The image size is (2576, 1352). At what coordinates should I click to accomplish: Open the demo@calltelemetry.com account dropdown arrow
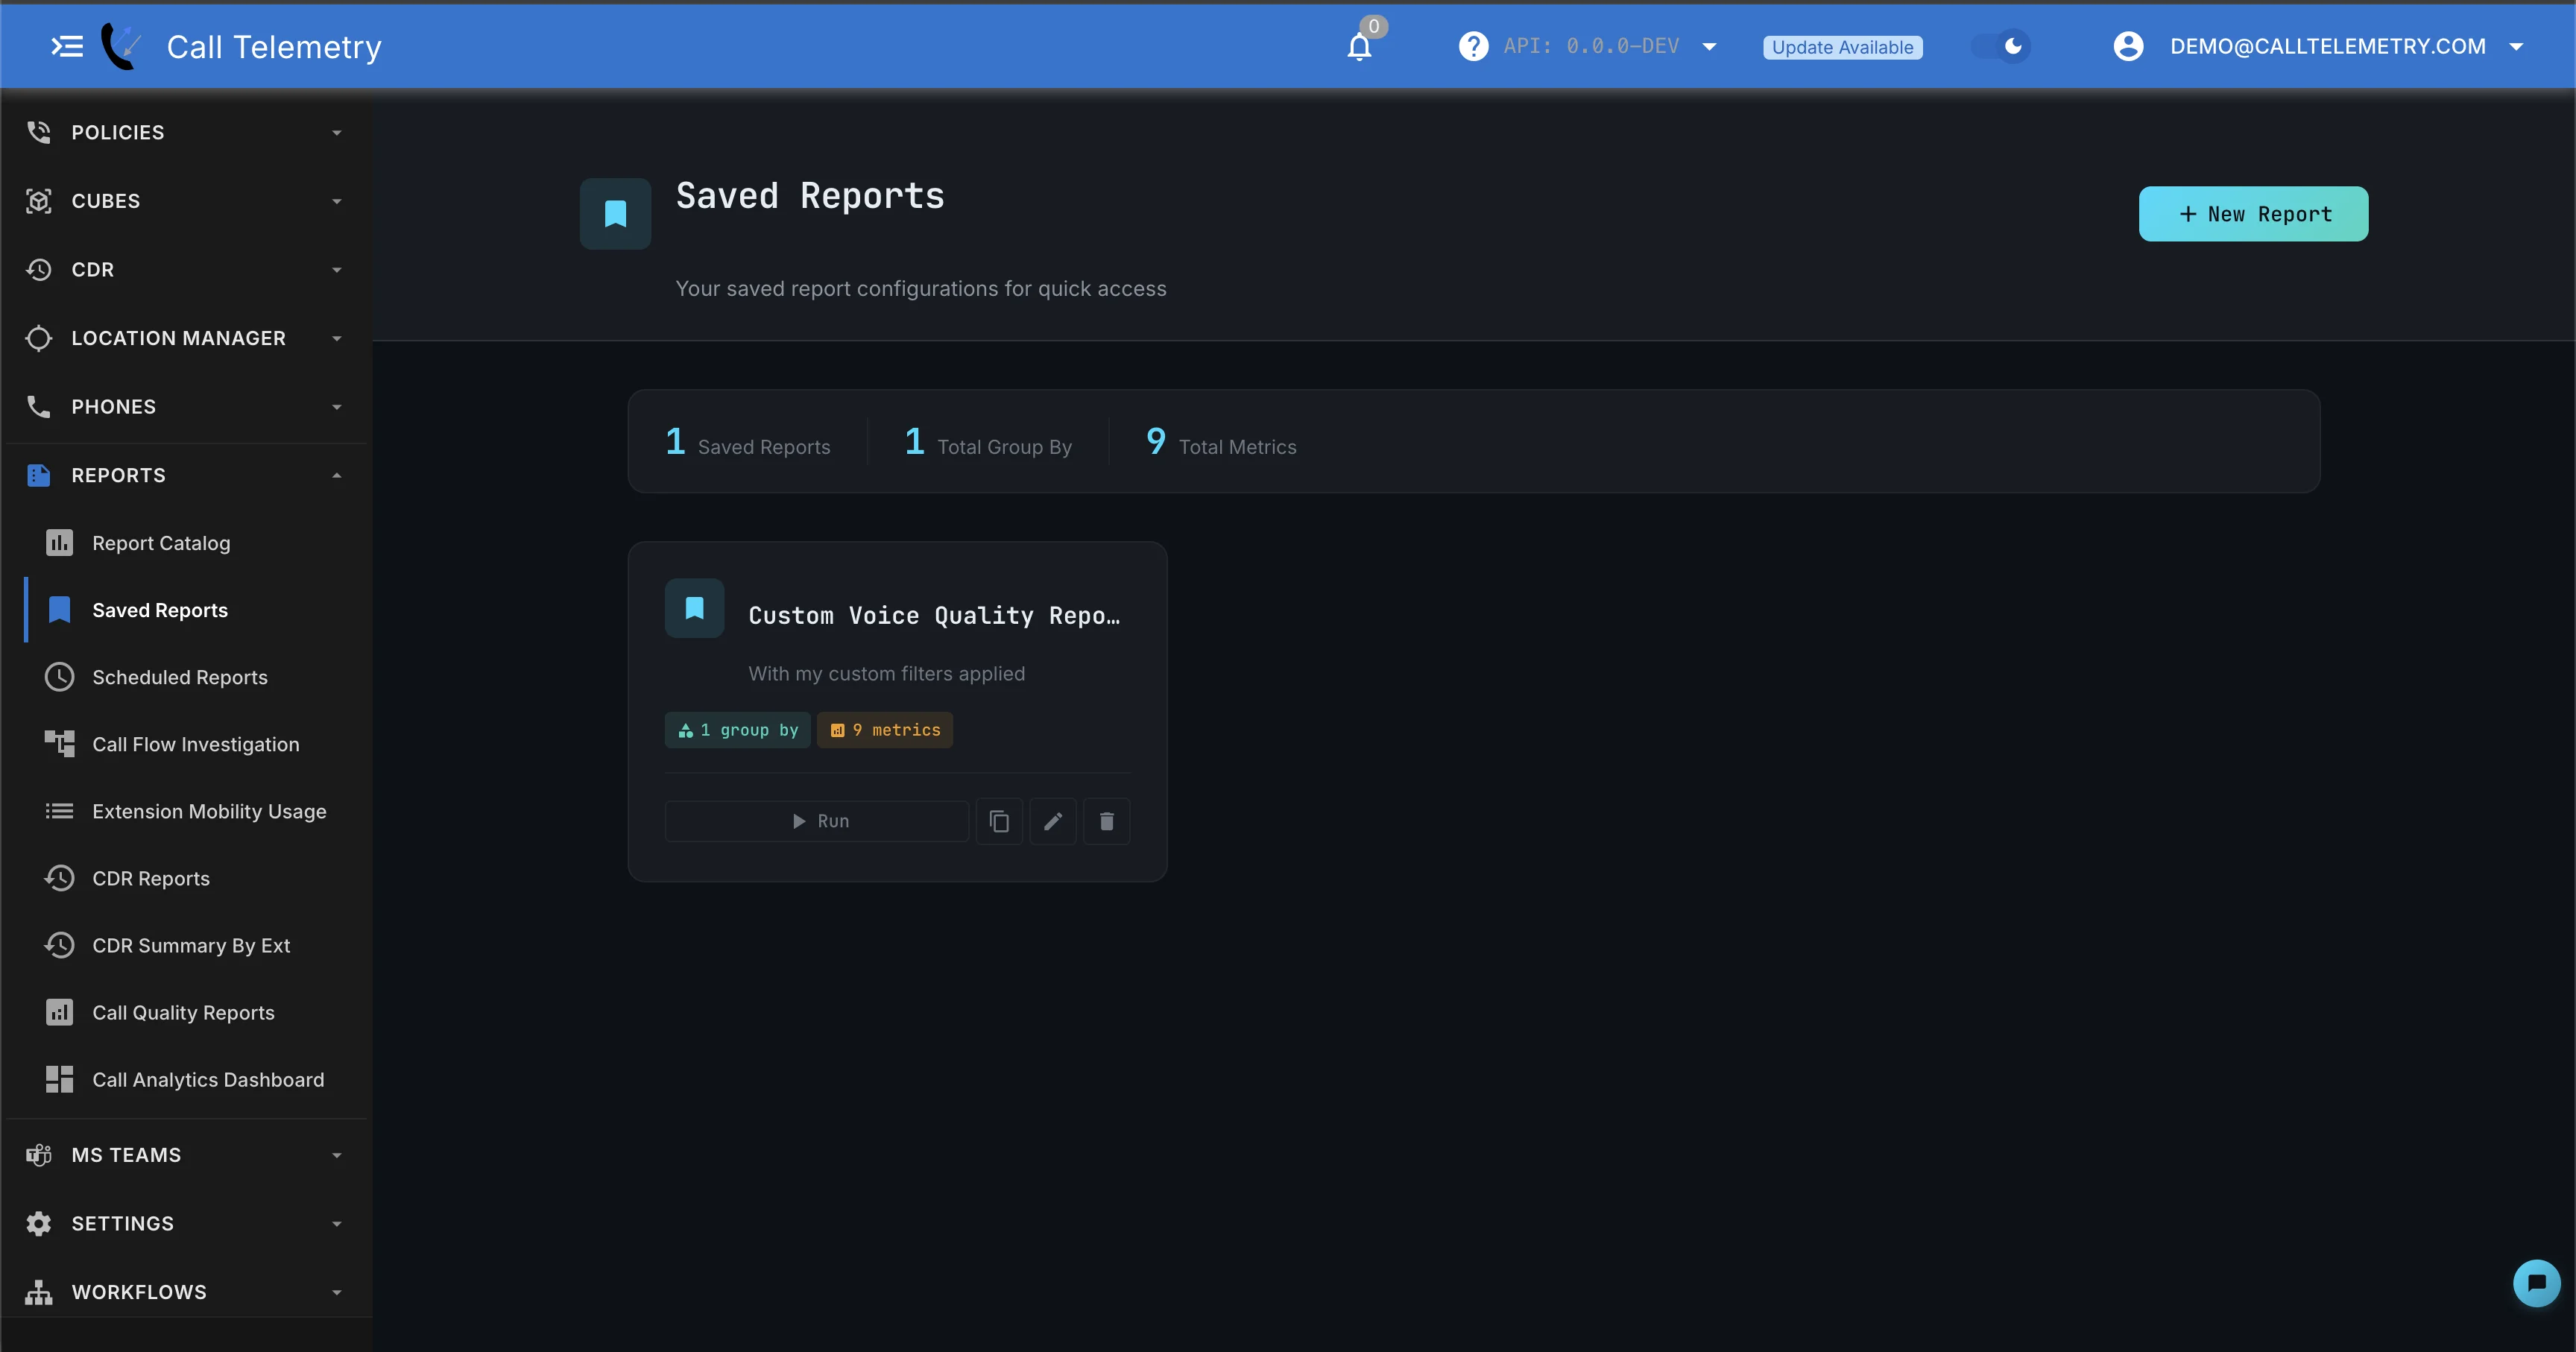[x=2516, y=47]
